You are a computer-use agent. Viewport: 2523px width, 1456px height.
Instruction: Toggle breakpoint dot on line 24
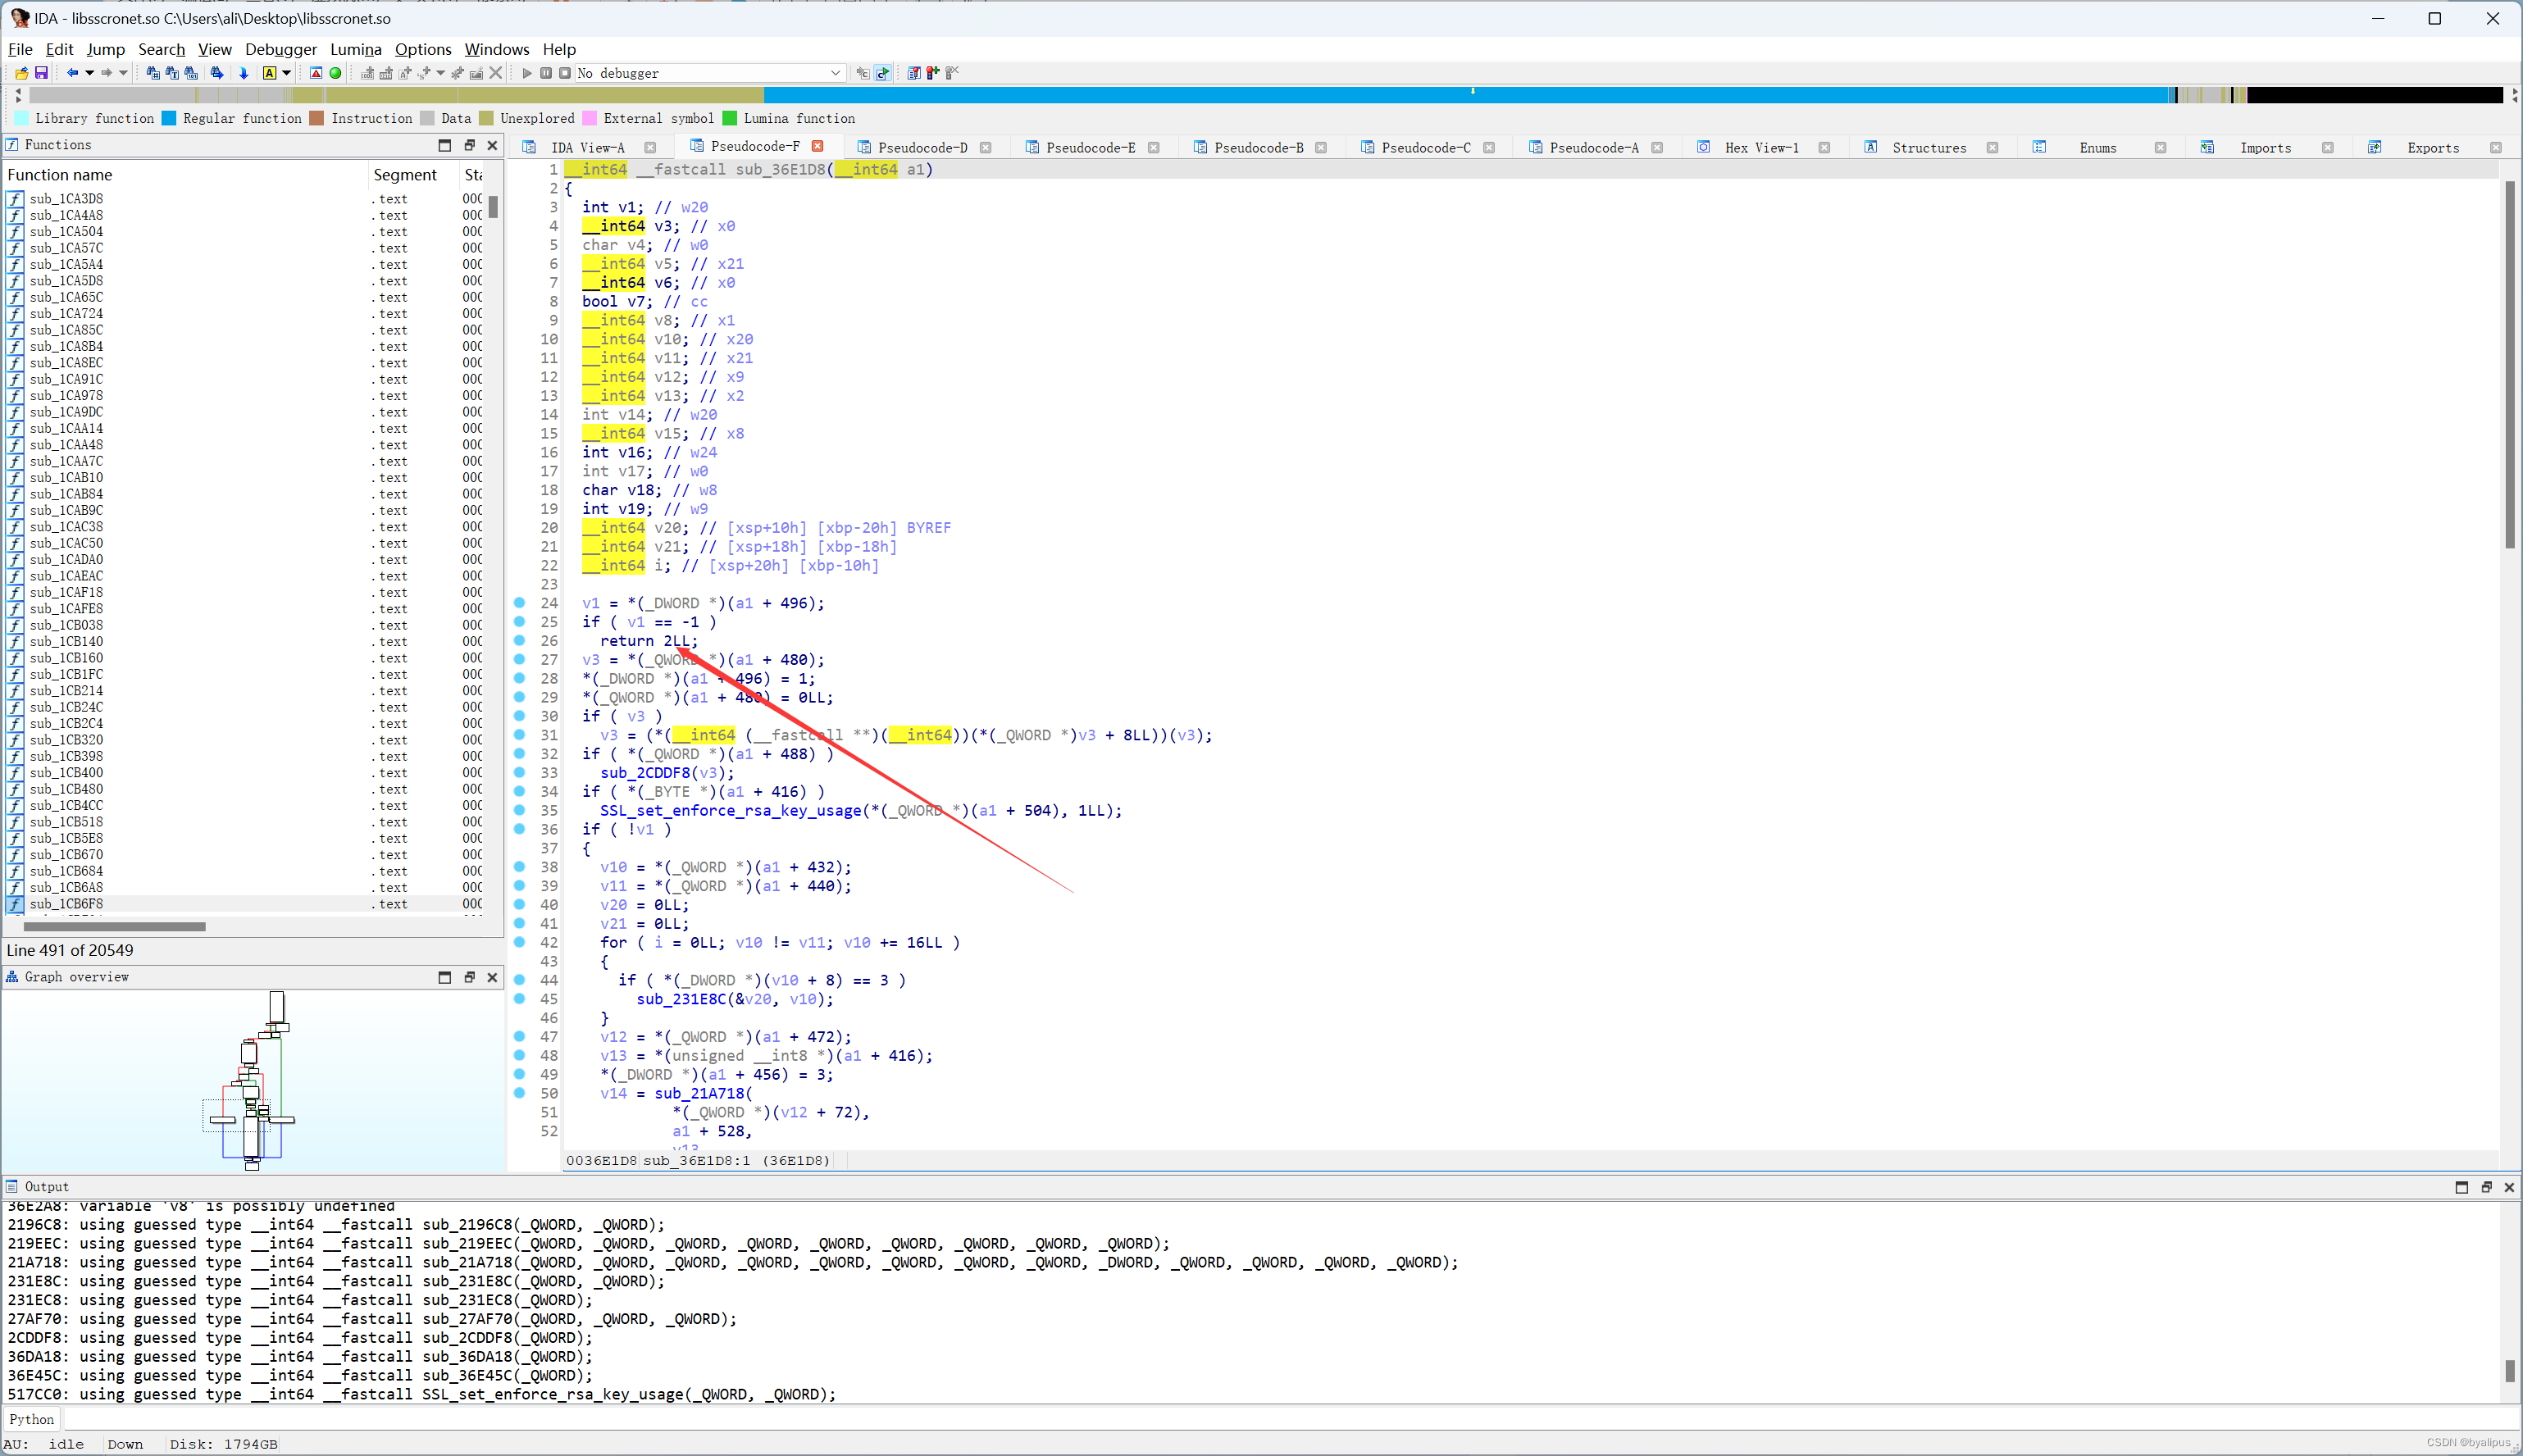[519, 603]
